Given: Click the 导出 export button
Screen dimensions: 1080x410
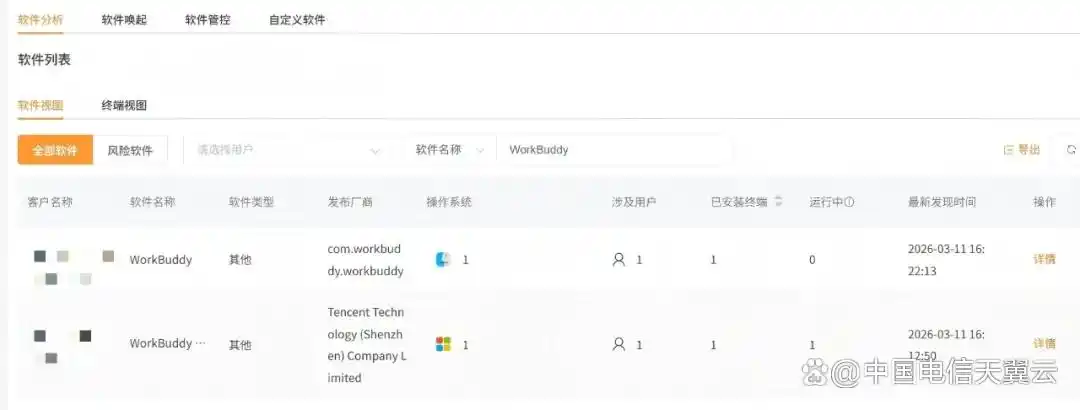Looking at the screenshot, I should (1022, 150).
